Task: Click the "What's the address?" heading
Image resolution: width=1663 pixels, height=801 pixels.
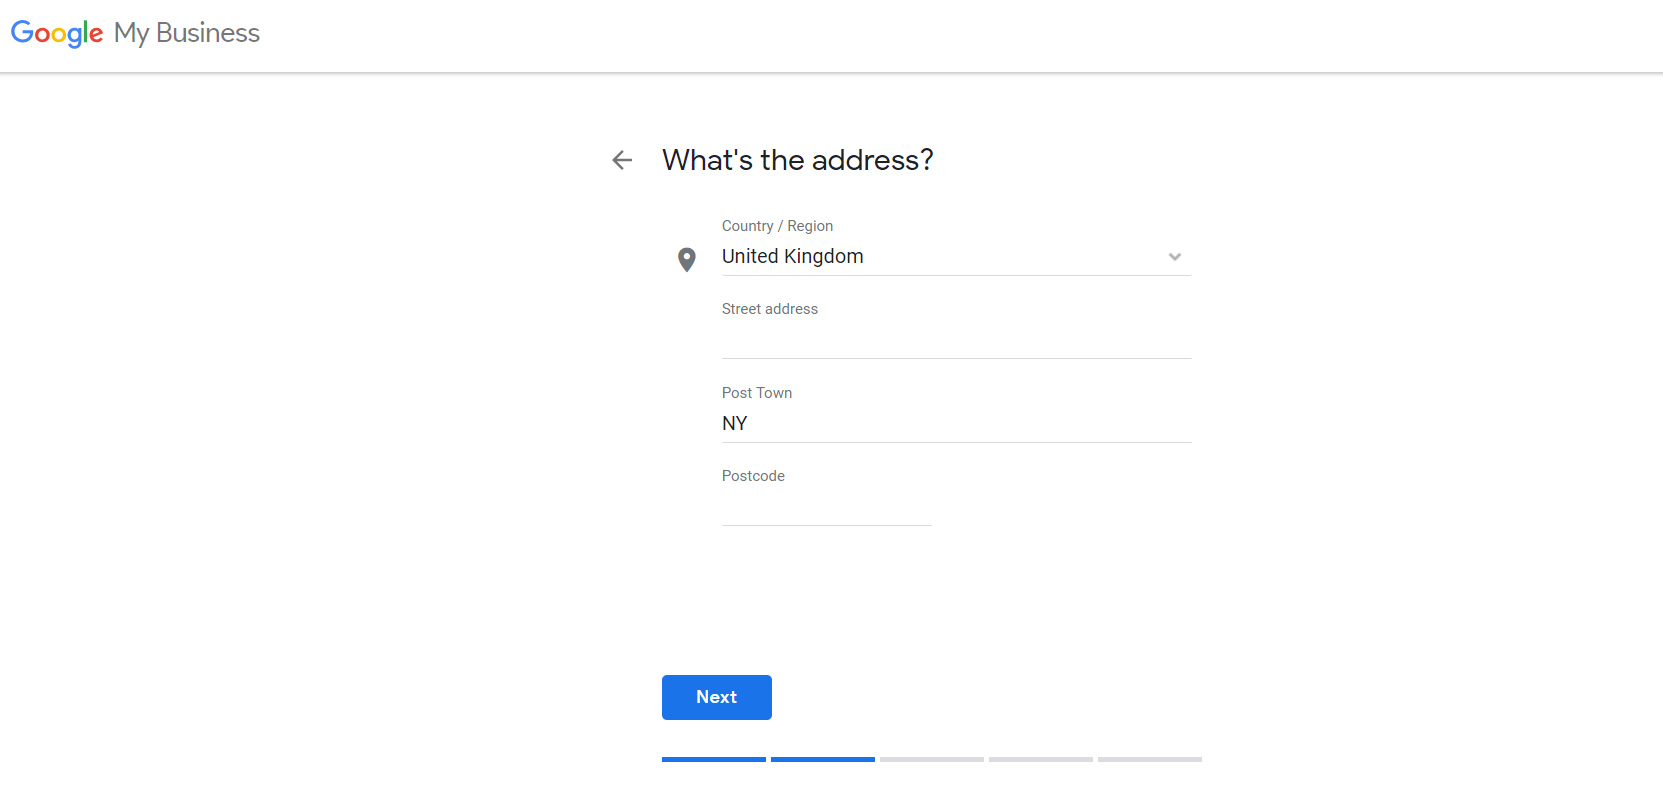Action: point(798,160)
